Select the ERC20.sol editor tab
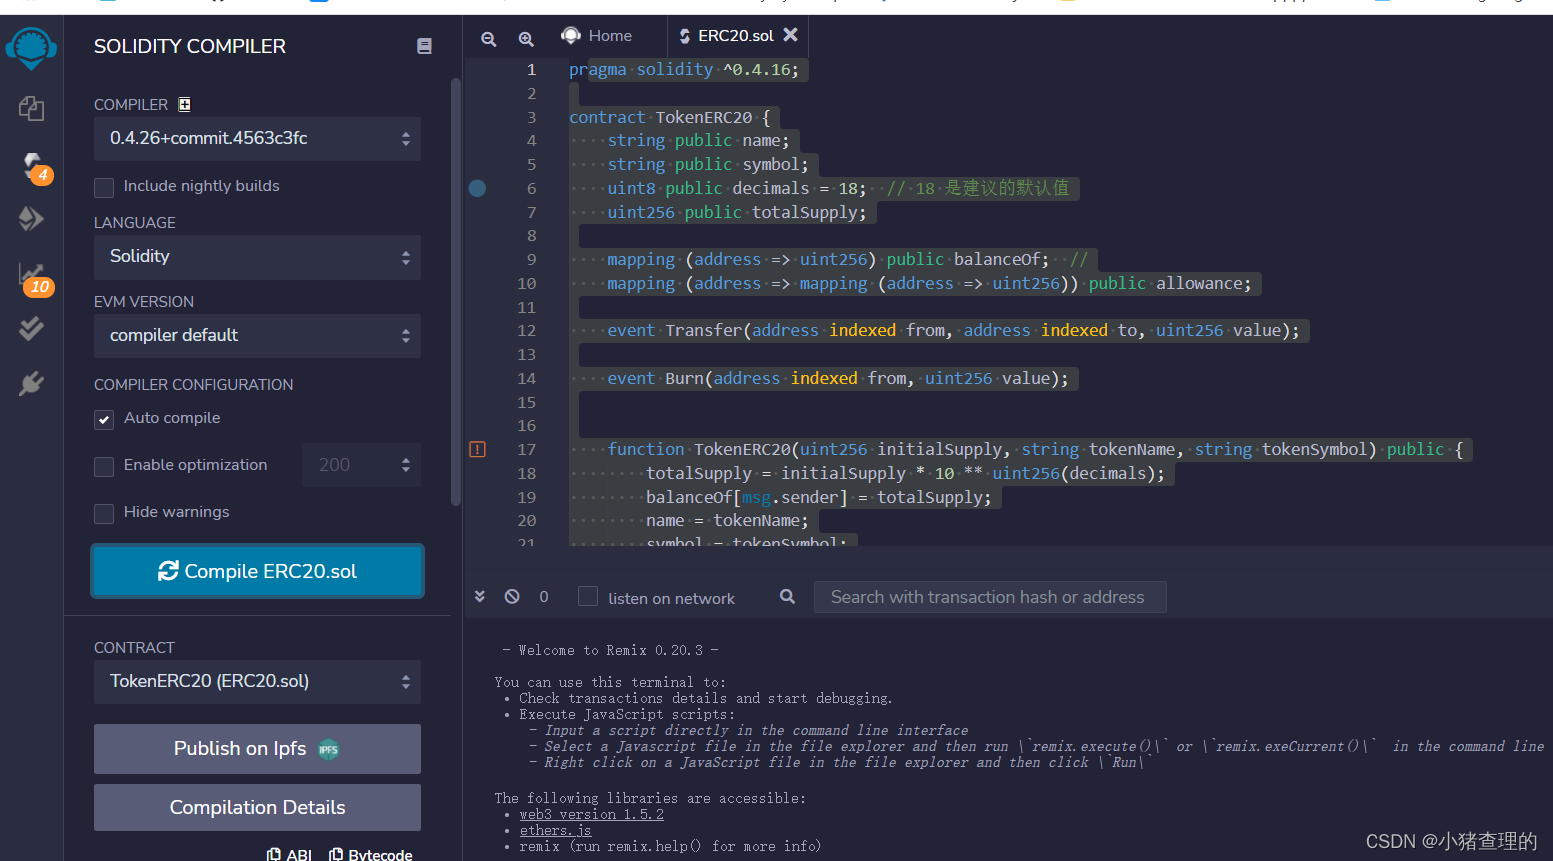Viewport: 1553px width, 861px height. click(736, 36)
